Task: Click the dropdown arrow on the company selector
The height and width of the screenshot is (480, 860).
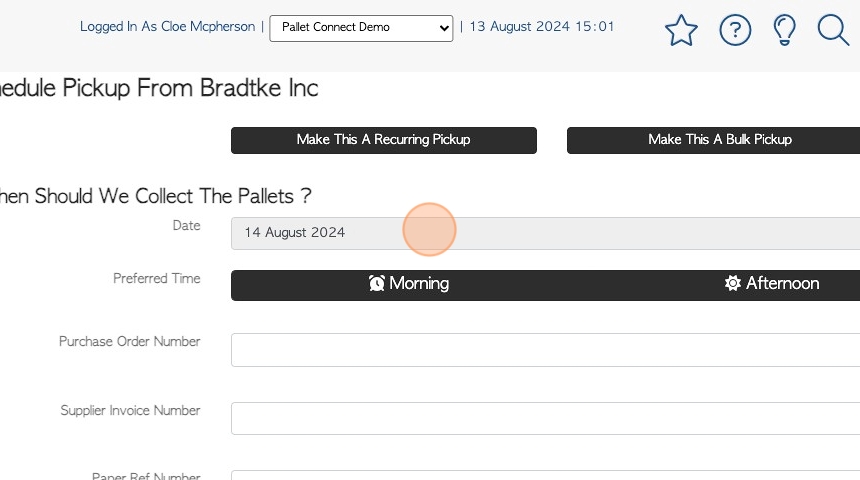Action: click(x=444, y=28)
